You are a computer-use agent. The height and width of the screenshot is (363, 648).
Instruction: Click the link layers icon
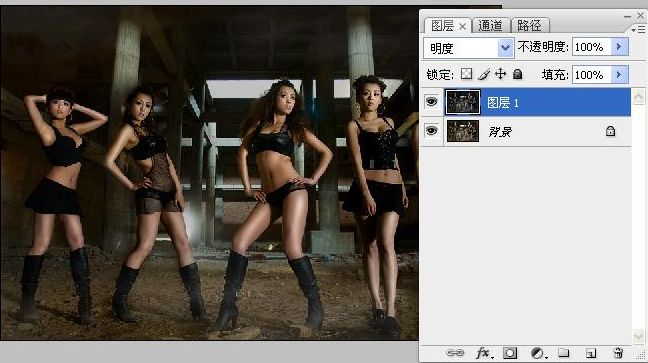455,353
